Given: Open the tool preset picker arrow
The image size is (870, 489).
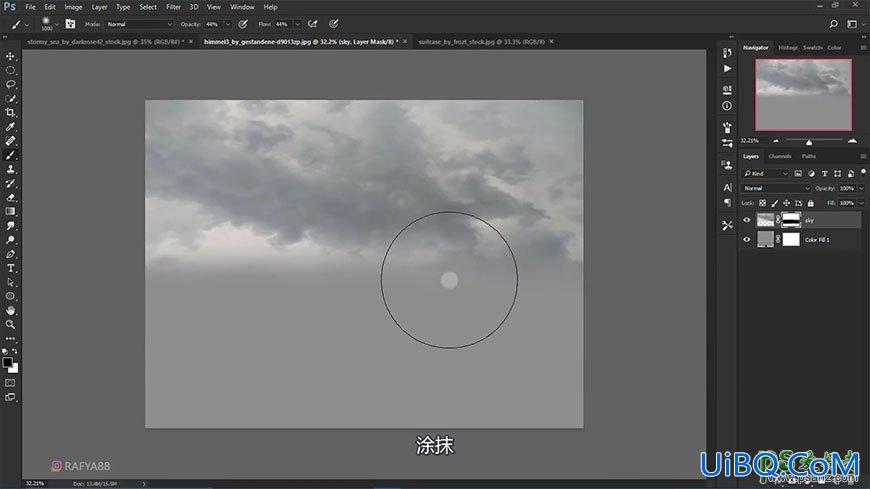Looking at the screenshot, I should [27, 24].
